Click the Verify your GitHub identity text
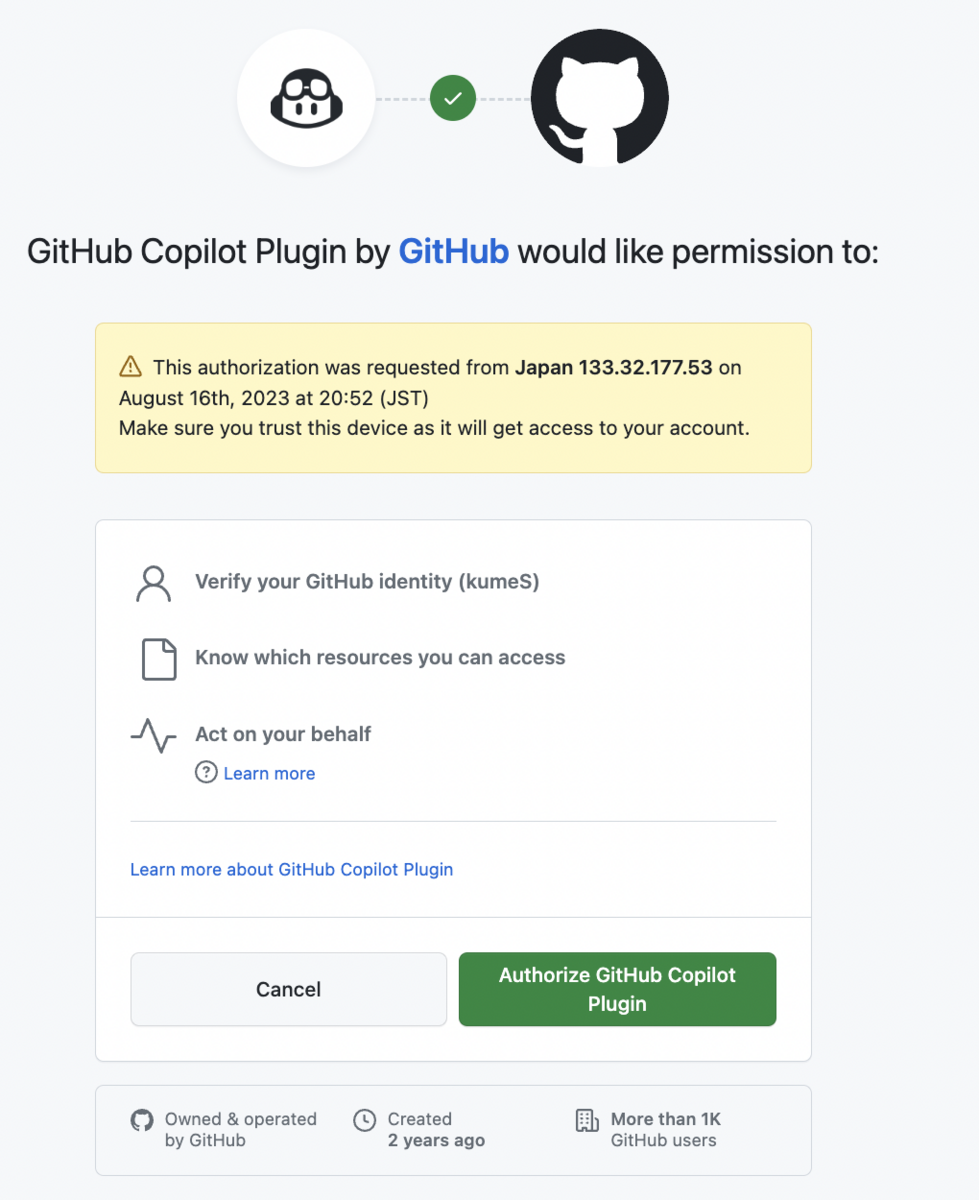This screenshot has width=979, height=1200. click(367, 582)
